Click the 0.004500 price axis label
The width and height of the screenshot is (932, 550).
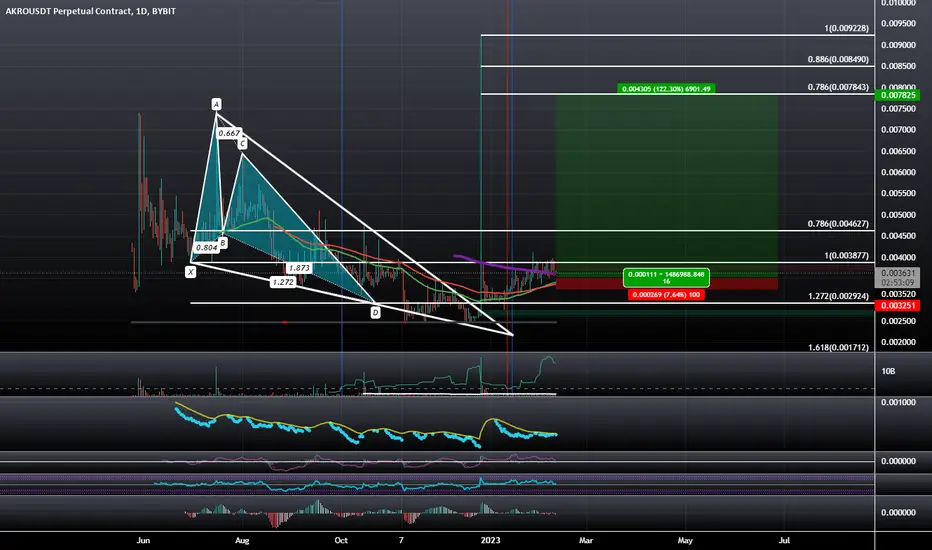[898, 236]
